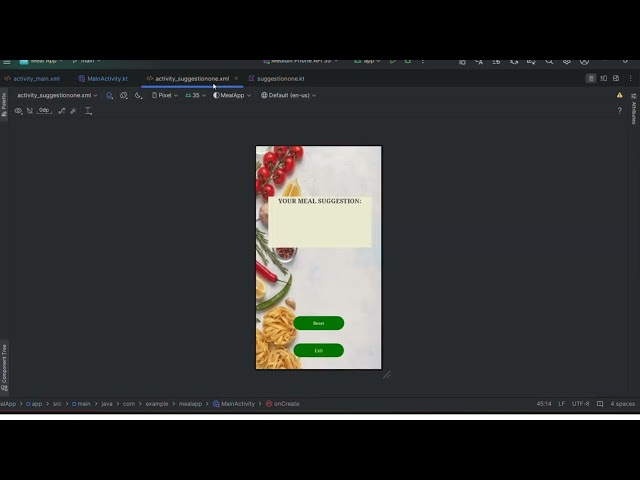Screen dimensions: 640x480
Task: Click the IDE settings gear icon
Action: (567, 62)
